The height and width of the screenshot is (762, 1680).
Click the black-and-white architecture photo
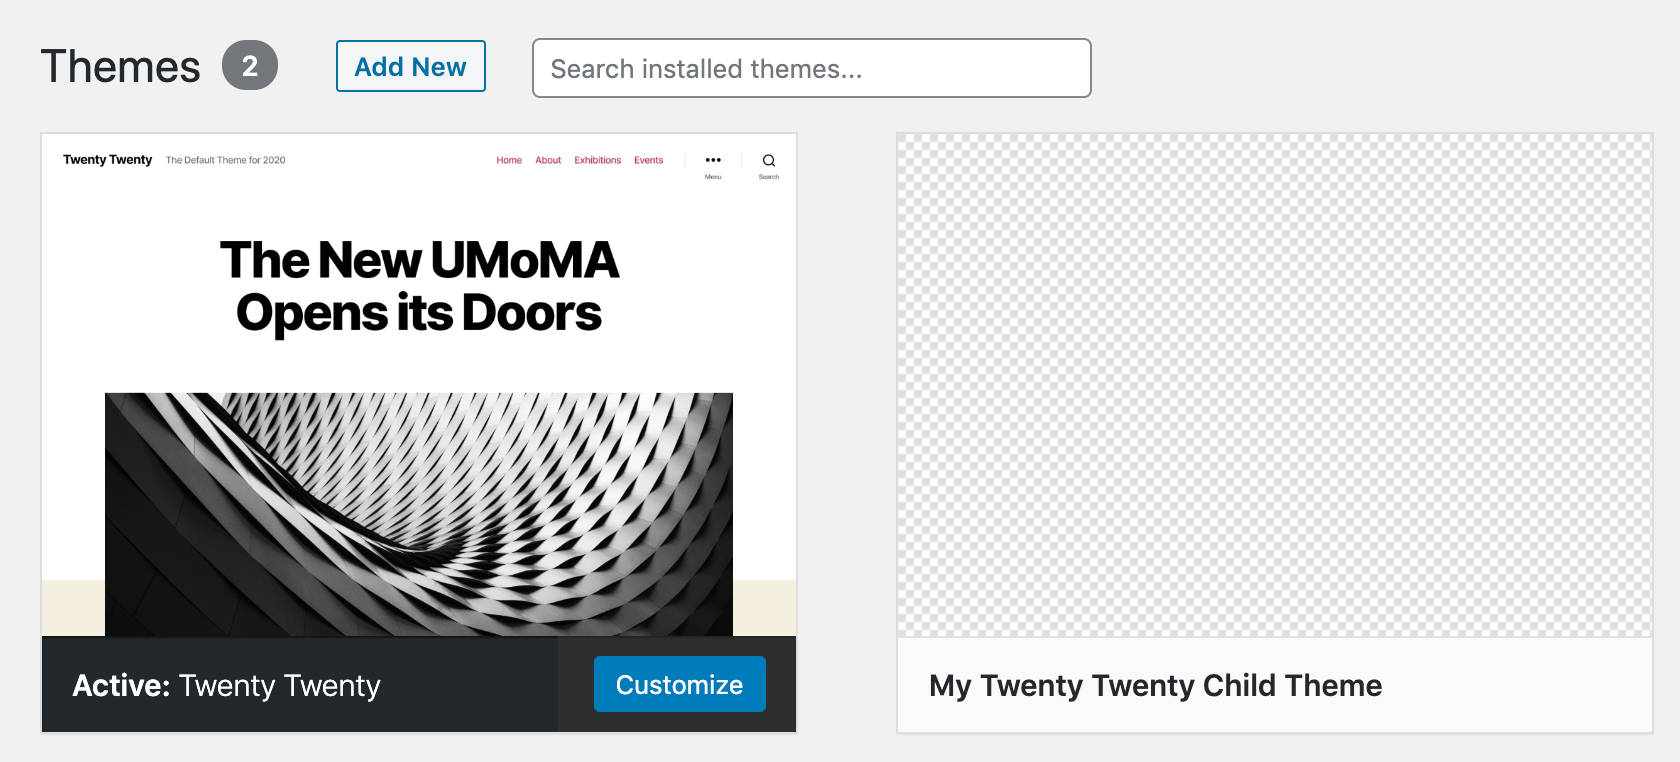click(419, 513)
